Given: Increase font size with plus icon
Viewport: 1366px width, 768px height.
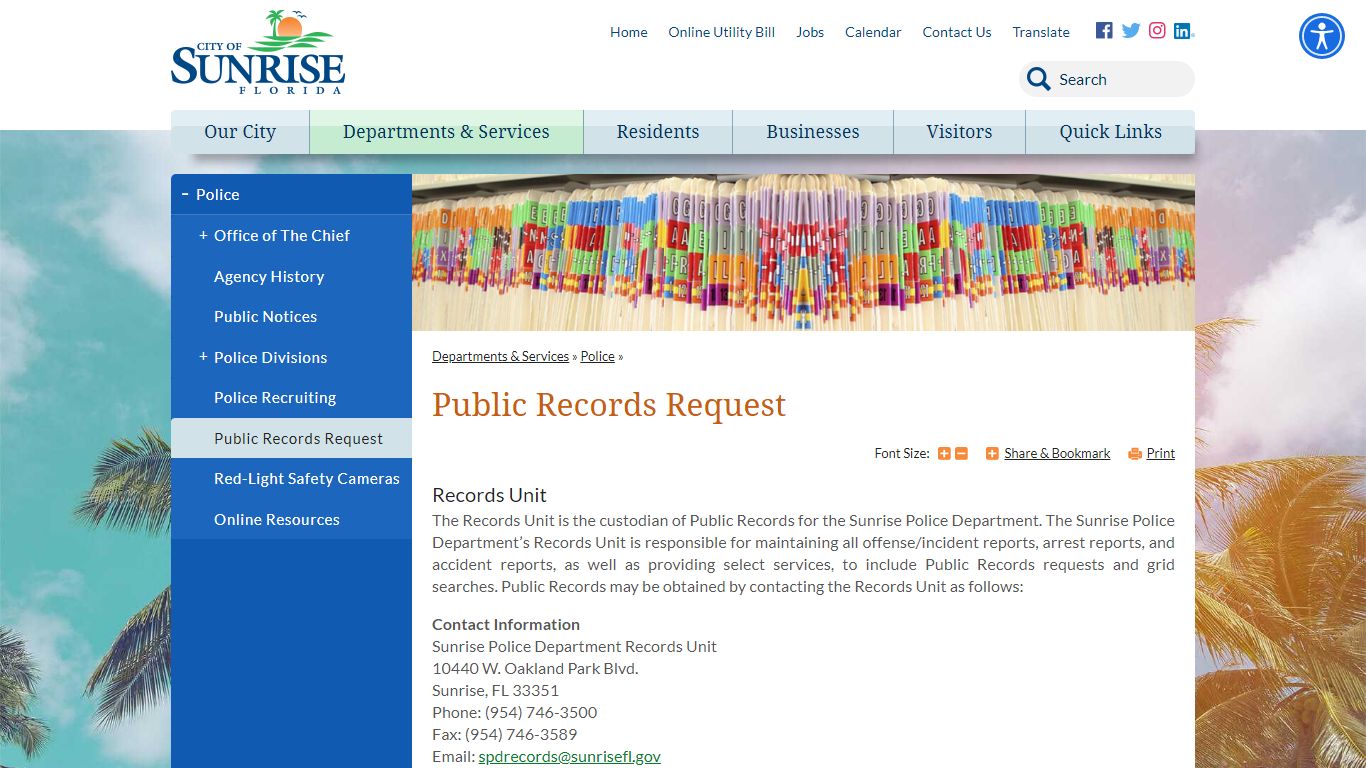Looking at the screenshot, I should coord(944,454).
